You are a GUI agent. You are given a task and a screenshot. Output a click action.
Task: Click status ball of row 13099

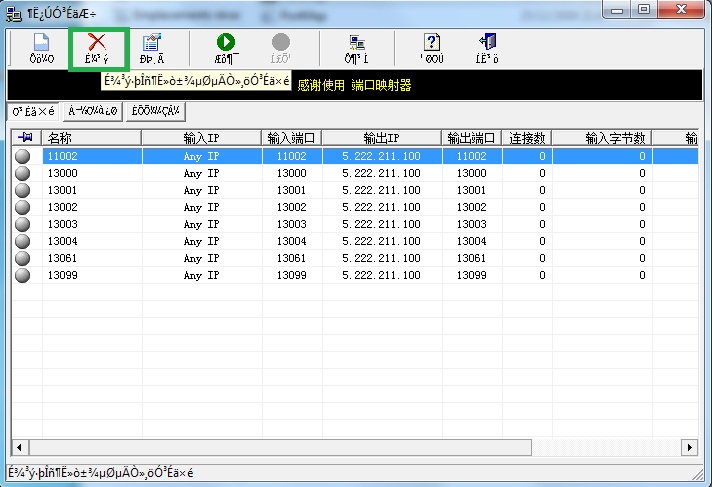pos(22,275)
